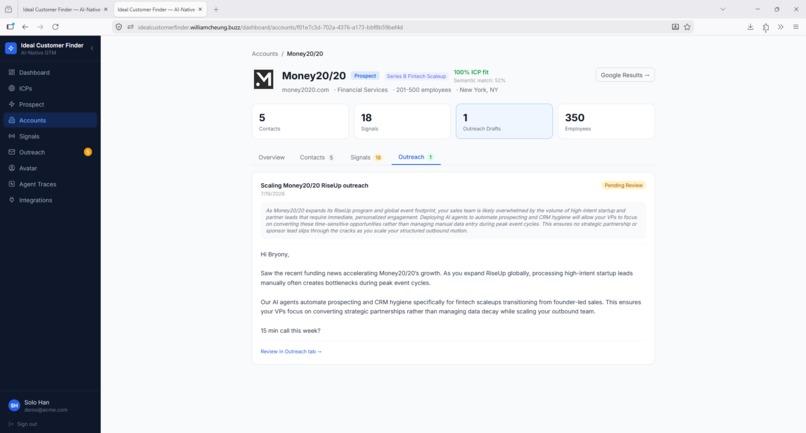The width and height of the screenshot is (806, 433).
Task: Click the Ideal Customer Finder logo icon
Action: pyautogui.click(x=11, y=48)
